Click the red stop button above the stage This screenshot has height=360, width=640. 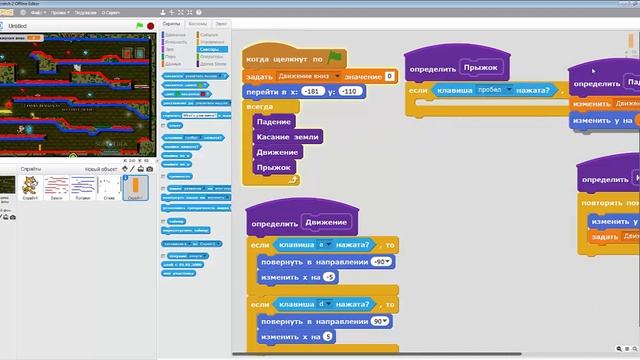151,26
